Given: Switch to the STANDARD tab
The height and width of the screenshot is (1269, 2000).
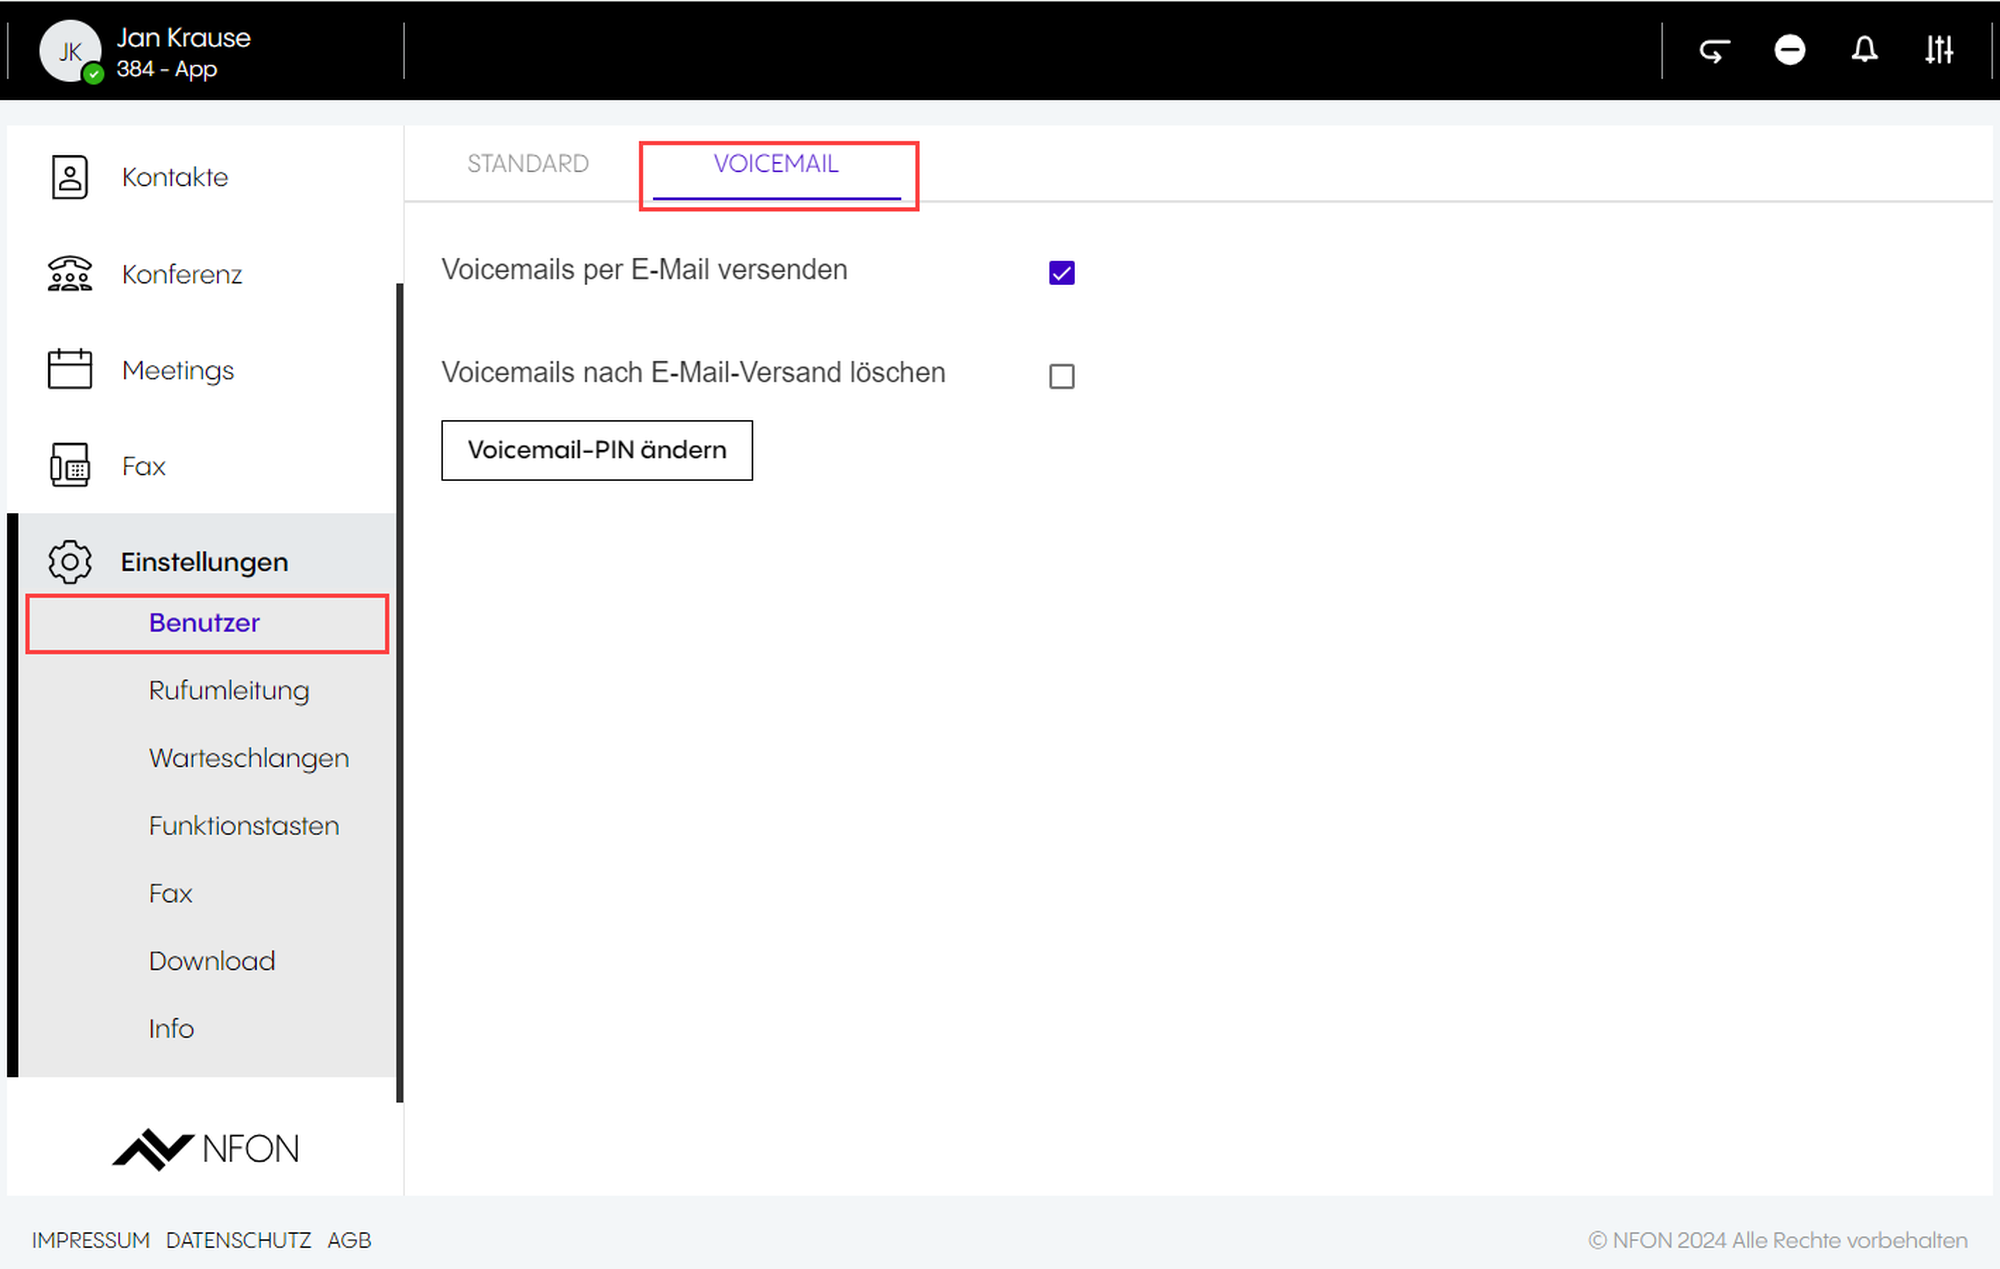Looking at the screenshot, I should tap(528, 164).
